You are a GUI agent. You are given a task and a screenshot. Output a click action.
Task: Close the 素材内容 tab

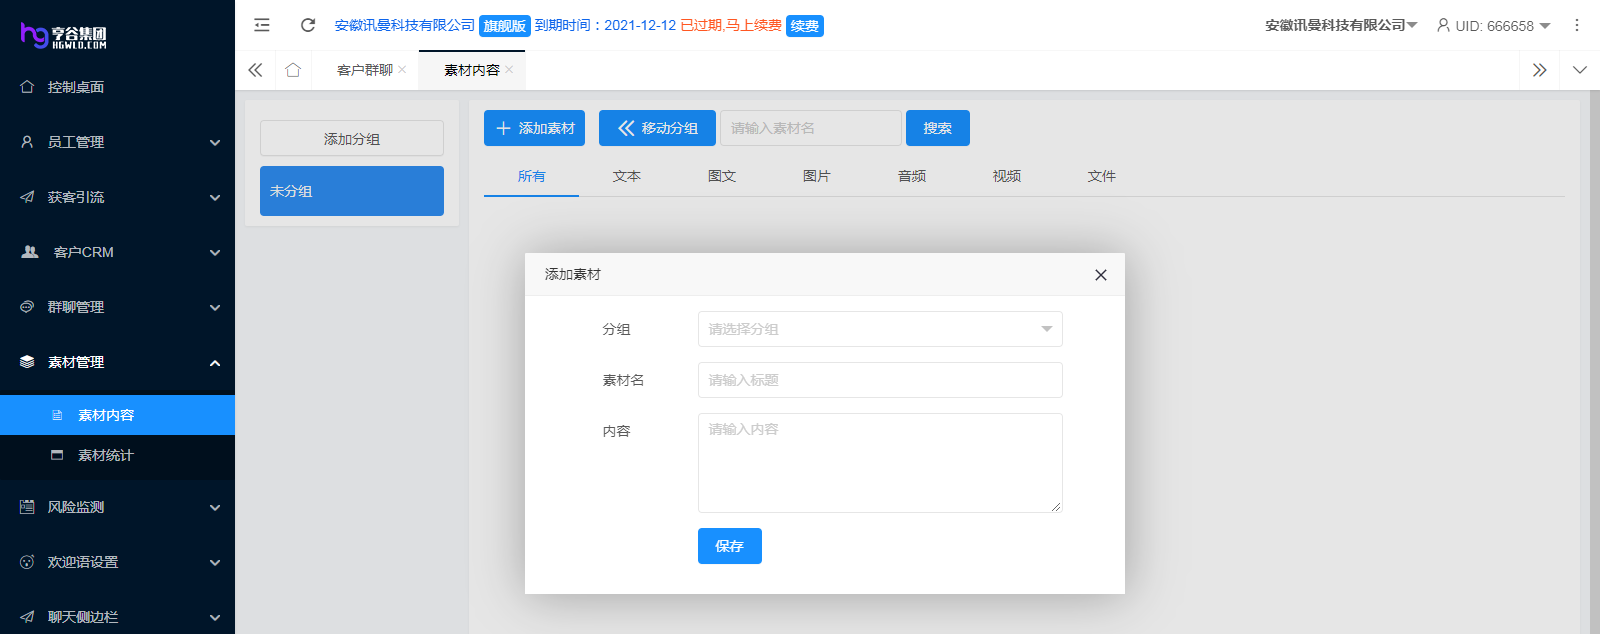pyautogui.click(x=509, y=70)
